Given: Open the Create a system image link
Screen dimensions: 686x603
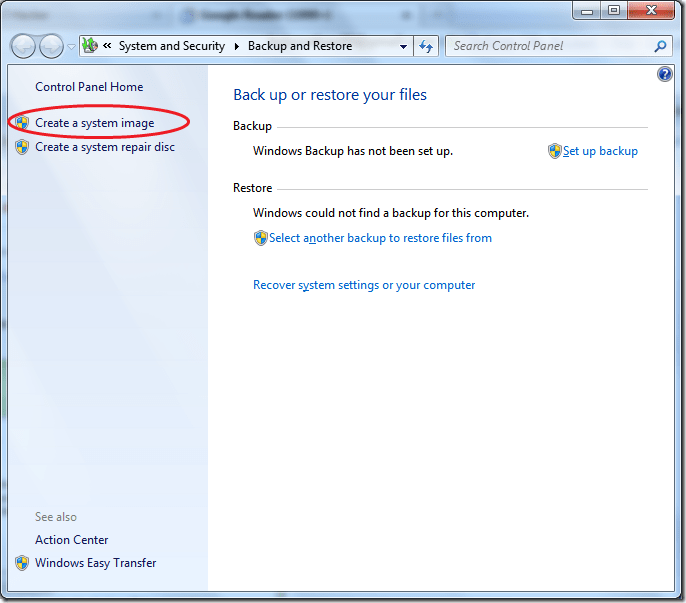Looking at the screenshot, I should 94,123.
